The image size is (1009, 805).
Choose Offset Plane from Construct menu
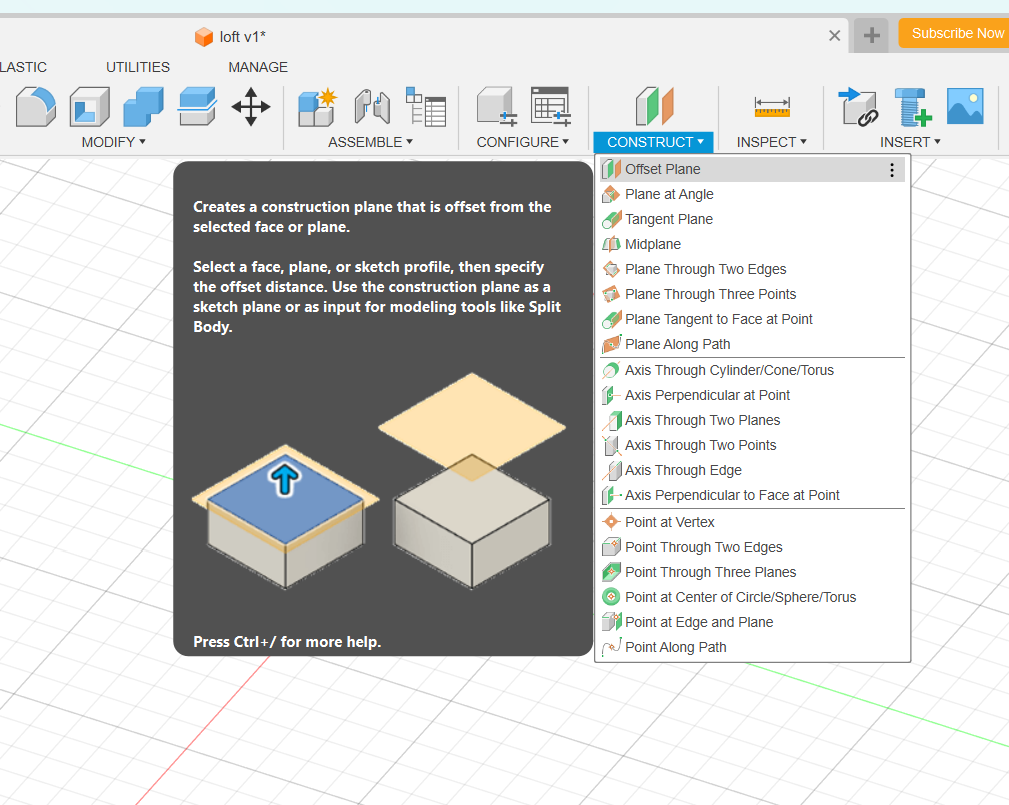click(x=752, y=169)
